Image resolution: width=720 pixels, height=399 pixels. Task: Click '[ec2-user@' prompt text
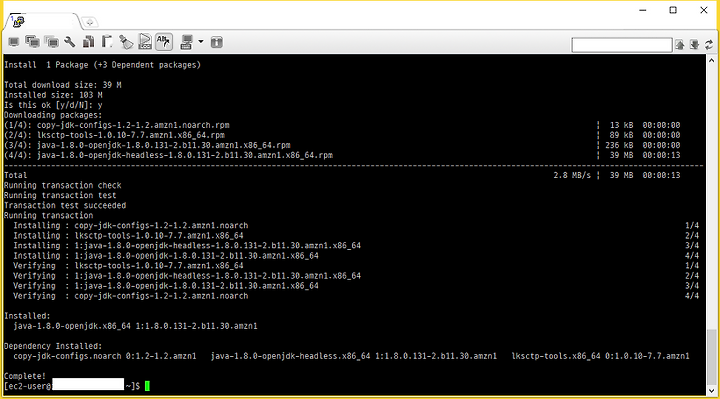28,386
